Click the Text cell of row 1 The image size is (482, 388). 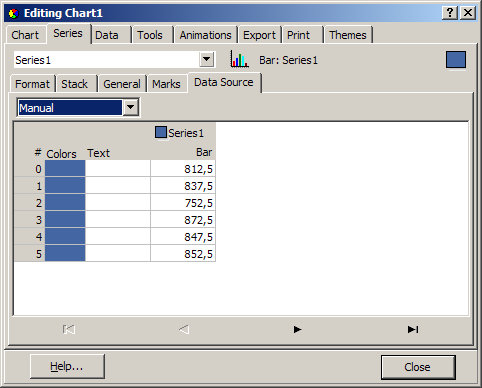(x=118, y=185)
